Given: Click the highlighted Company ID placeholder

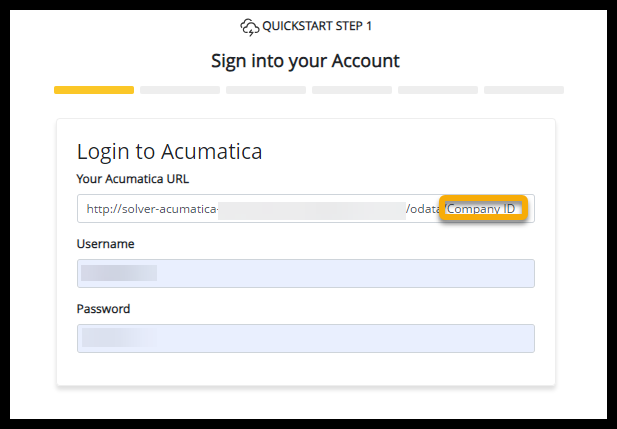Looking at the screenshot, I should click(x=485, y=209).
